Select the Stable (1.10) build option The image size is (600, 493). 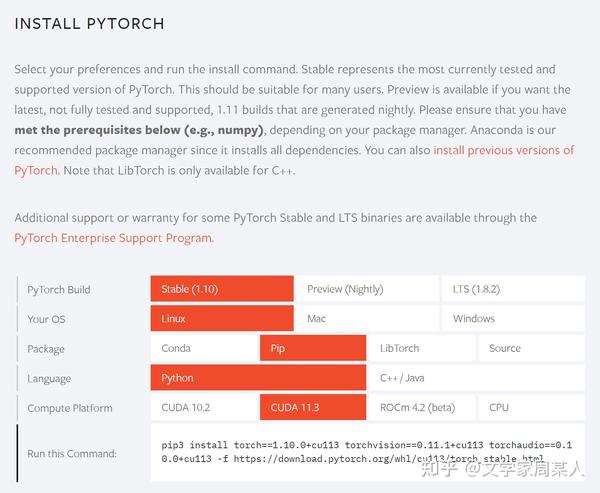coord(221,289)
